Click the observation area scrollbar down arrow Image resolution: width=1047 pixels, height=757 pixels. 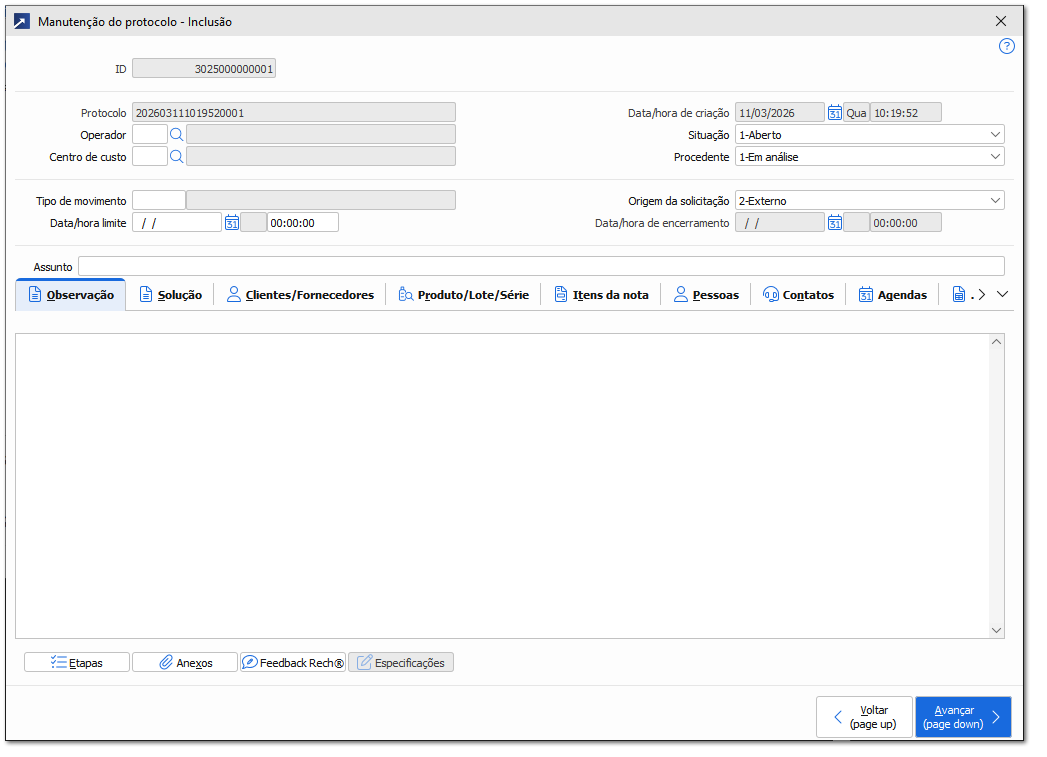[x=996, y=630]
